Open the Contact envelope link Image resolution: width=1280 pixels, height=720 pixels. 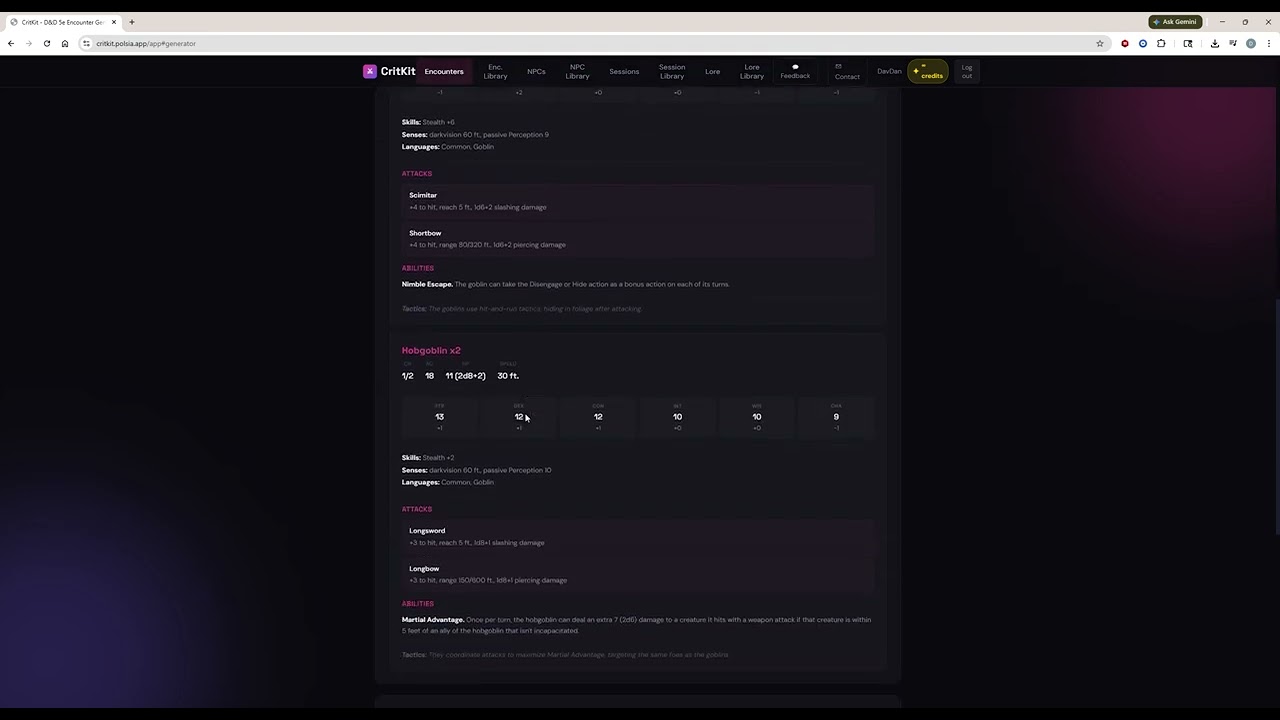847,71
